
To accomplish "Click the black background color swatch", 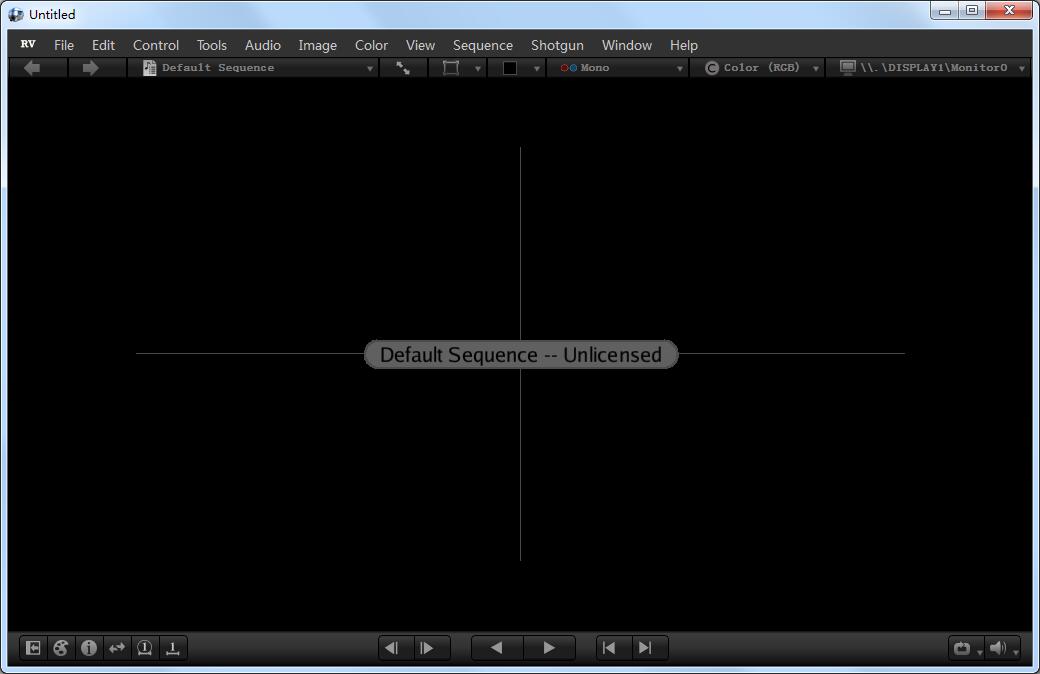I will pos(509,68).
